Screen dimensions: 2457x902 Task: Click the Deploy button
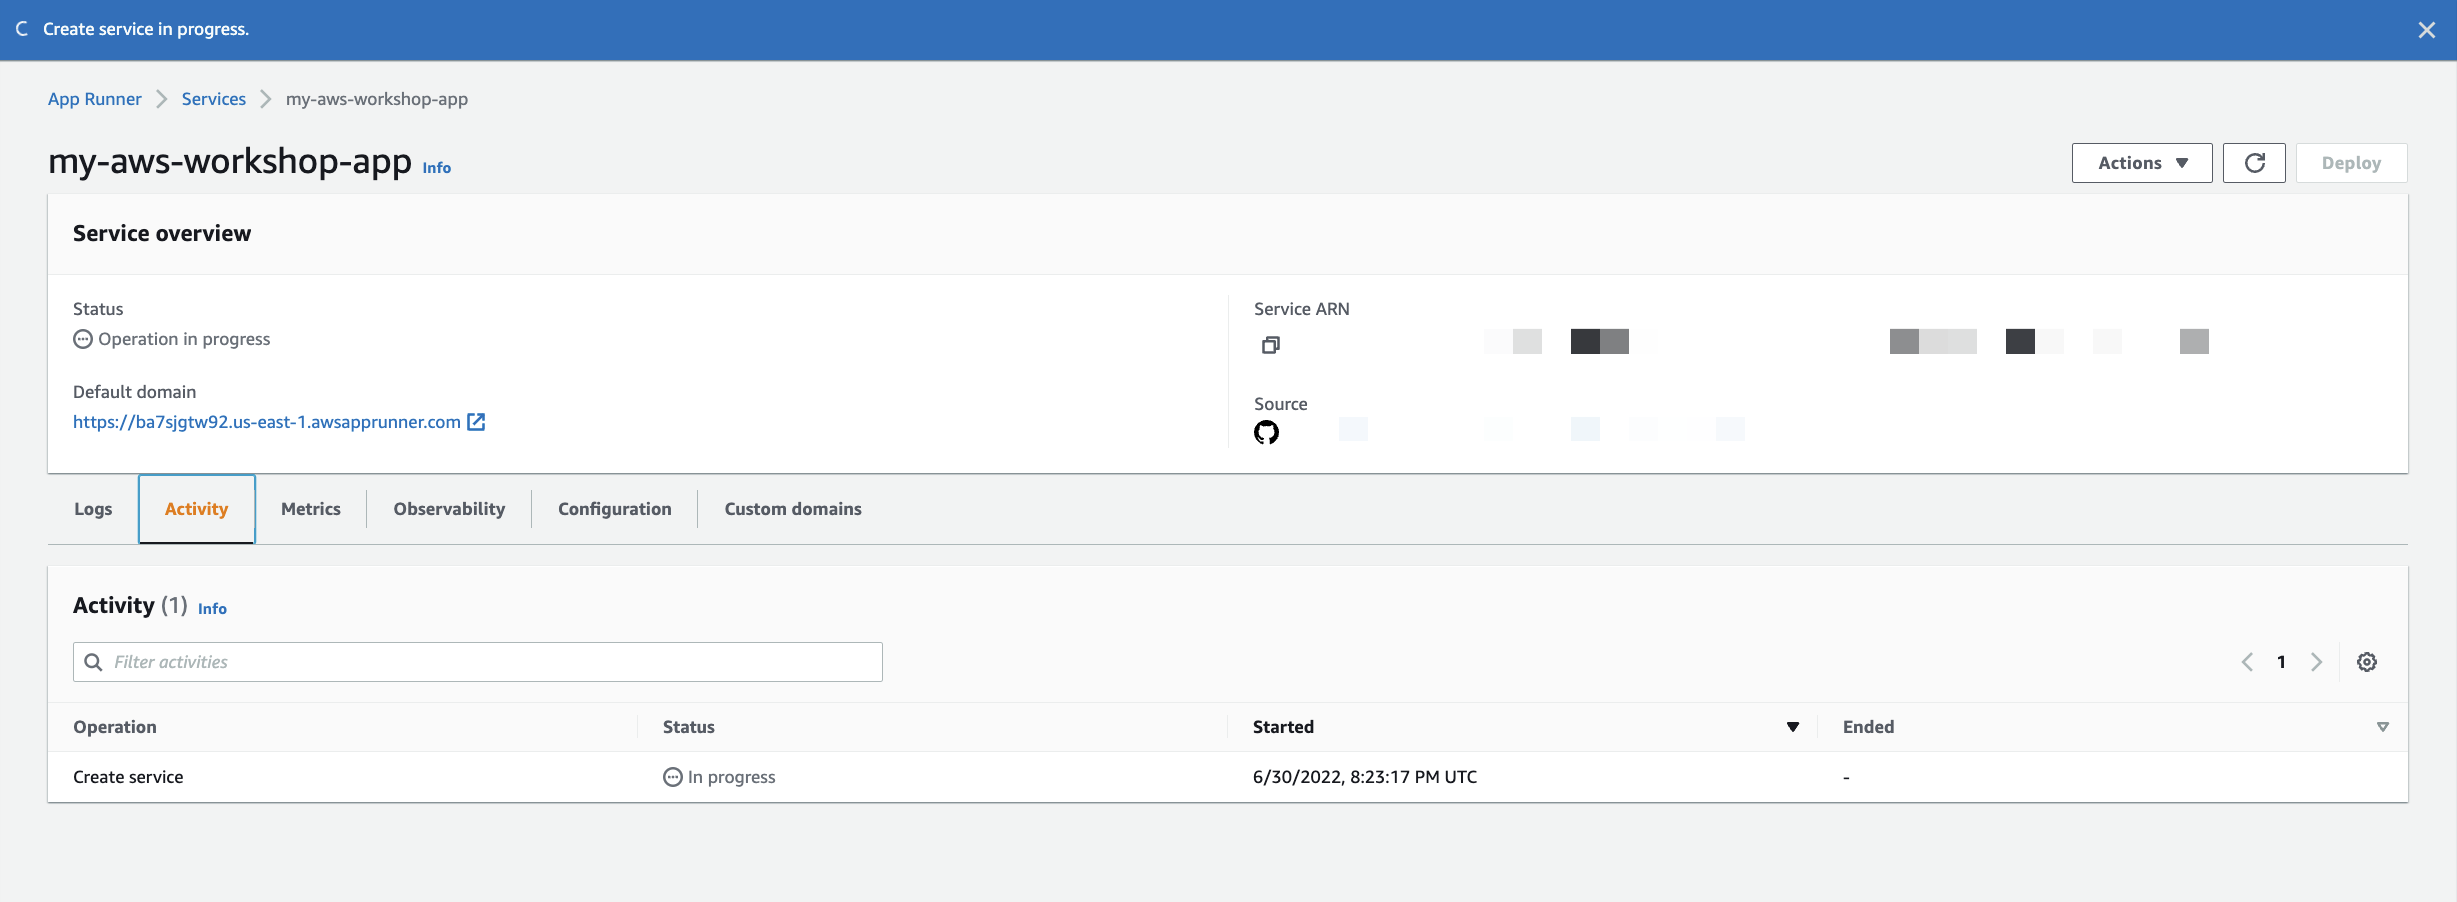2351,163
